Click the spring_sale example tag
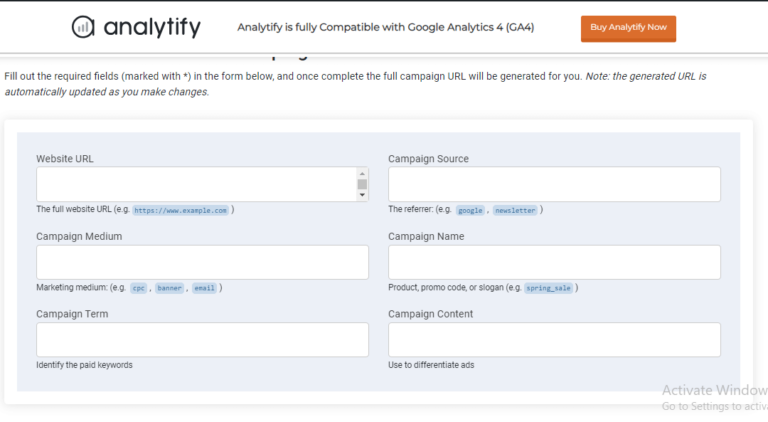Viewport: 768px width, 422px height. (x=549, y=288)
